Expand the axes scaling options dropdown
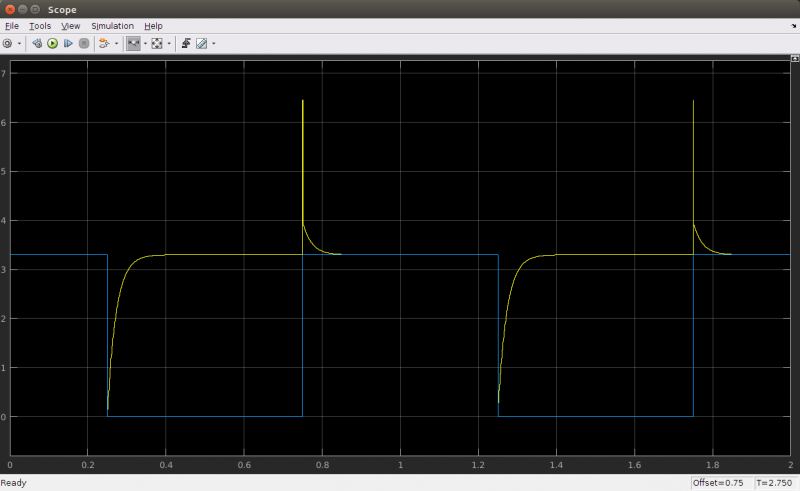Screen dimensions: 800x491 169,44
